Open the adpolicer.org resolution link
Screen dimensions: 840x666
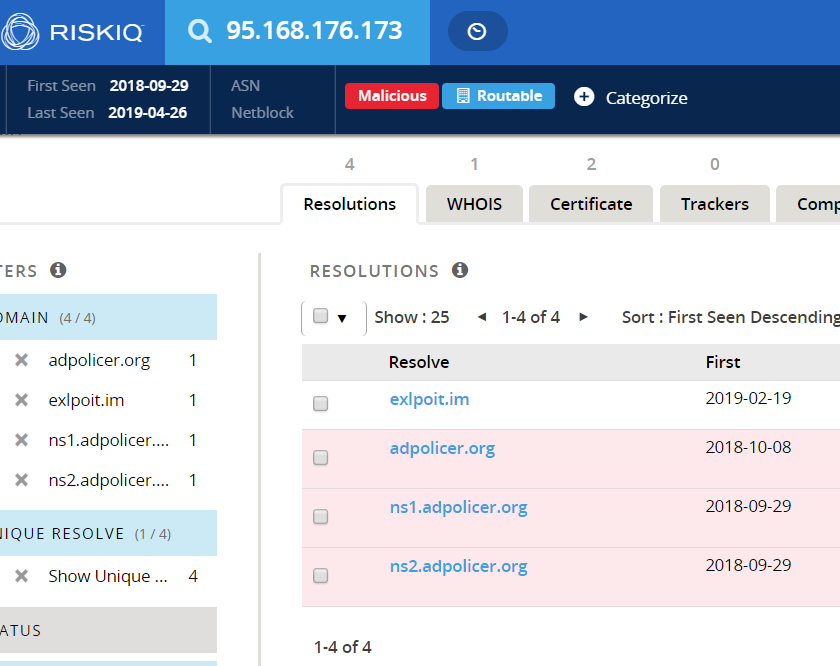point(442,448)
